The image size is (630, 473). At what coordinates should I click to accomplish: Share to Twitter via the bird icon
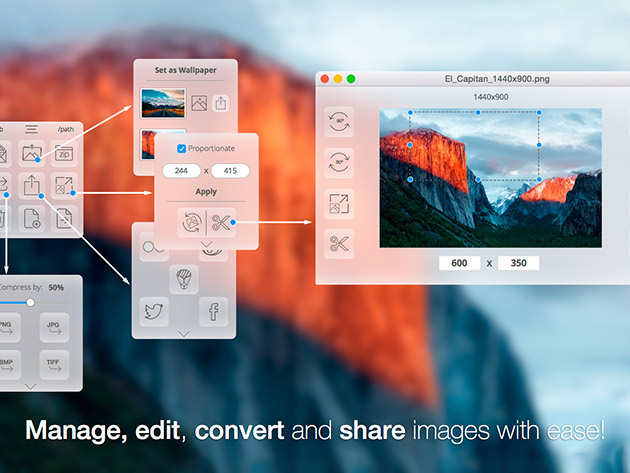(x=154, y=311)
